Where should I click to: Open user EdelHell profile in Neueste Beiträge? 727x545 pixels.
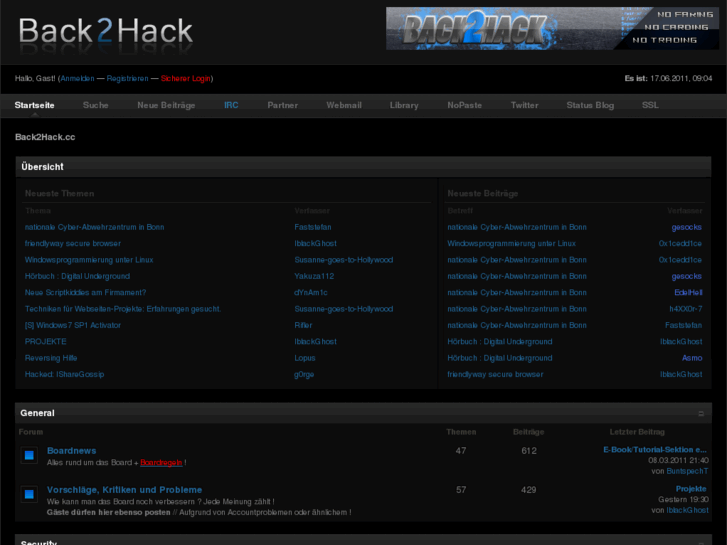click(688, 293)
